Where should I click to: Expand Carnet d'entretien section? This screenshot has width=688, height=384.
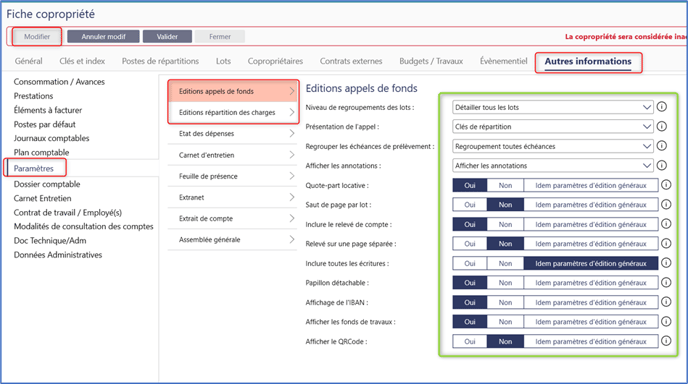[233, 155]
